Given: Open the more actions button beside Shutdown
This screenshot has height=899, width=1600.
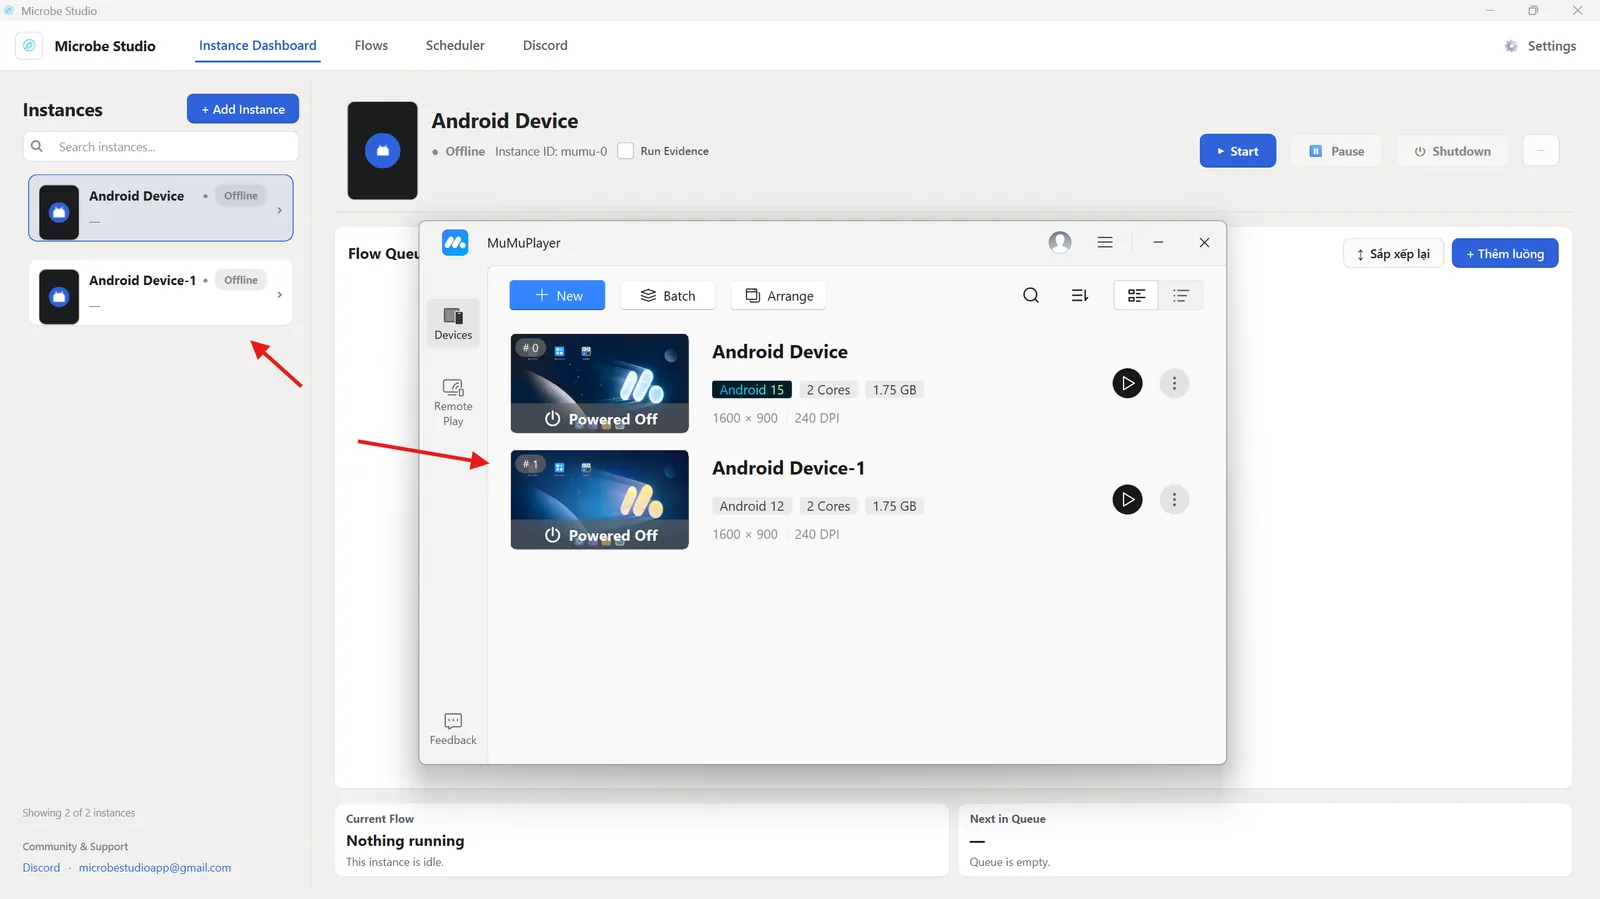Looking at the screenshot, I should 1540,150.
